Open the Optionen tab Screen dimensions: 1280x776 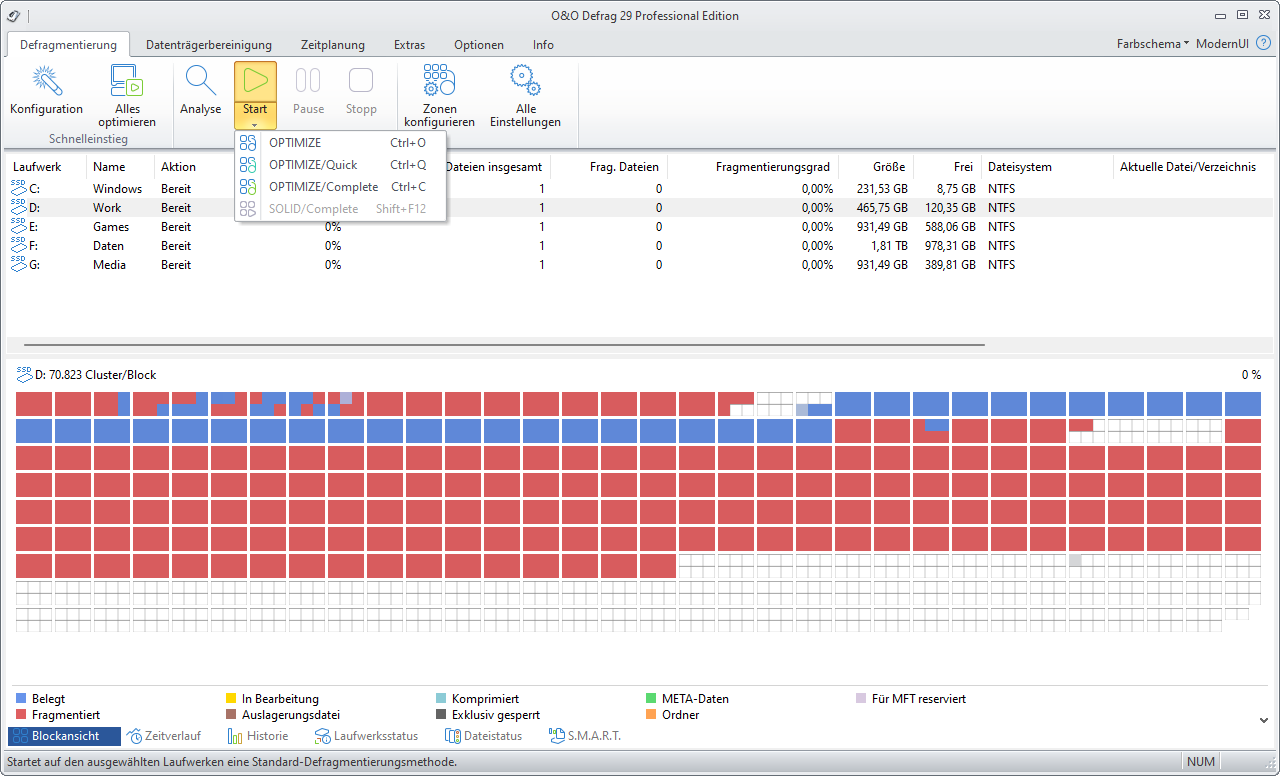479,45
